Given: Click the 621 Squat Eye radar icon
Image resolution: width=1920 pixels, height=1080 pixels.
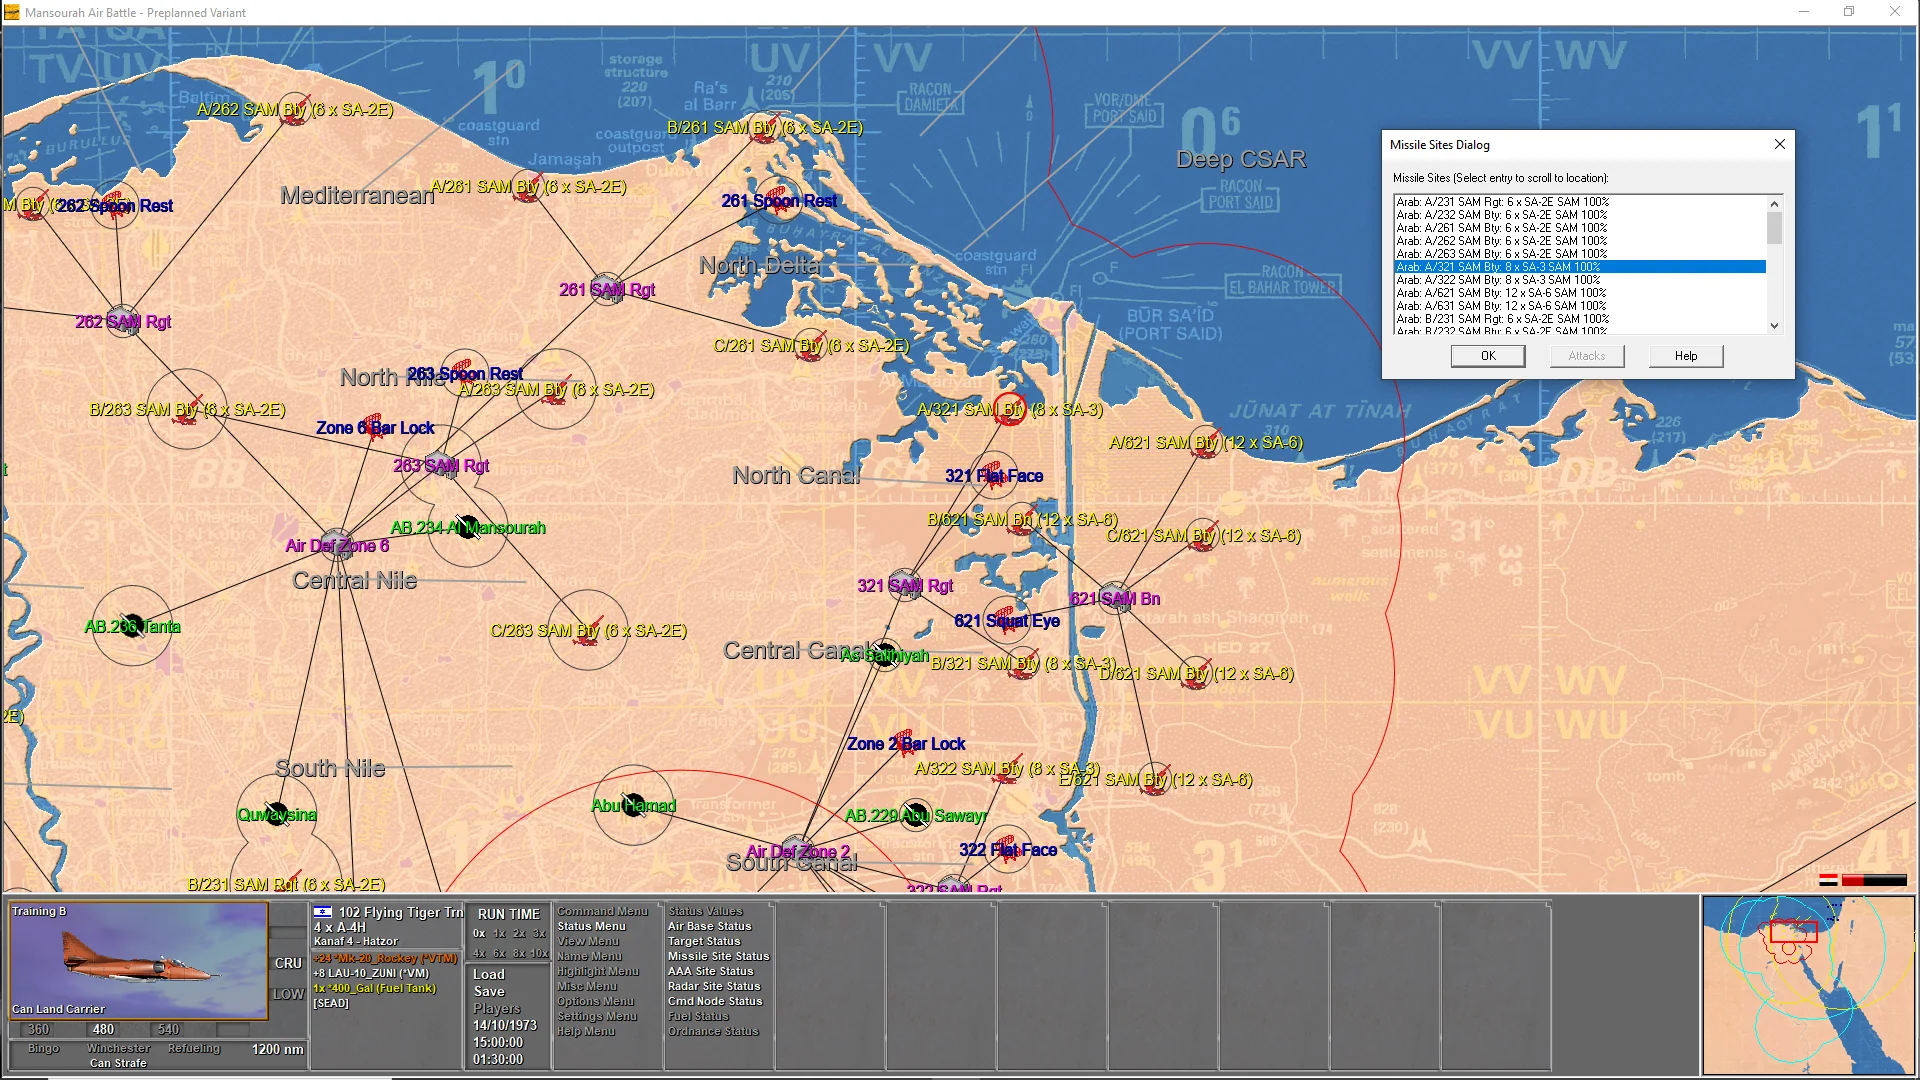Looking at the screenshot, I should click(x=1005, y=621).
